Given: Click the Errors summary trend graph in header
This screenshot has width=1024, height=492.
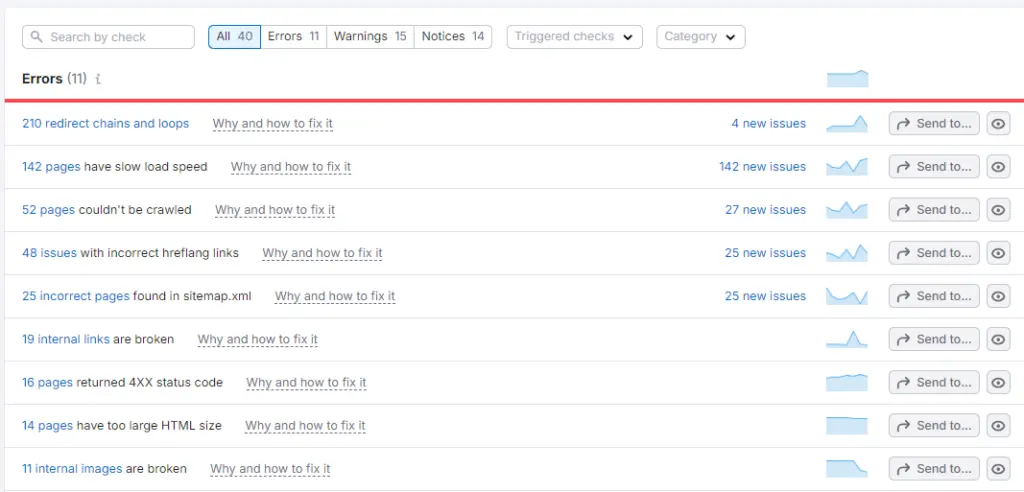Looking at the screenshot, I should coord(847,79).
